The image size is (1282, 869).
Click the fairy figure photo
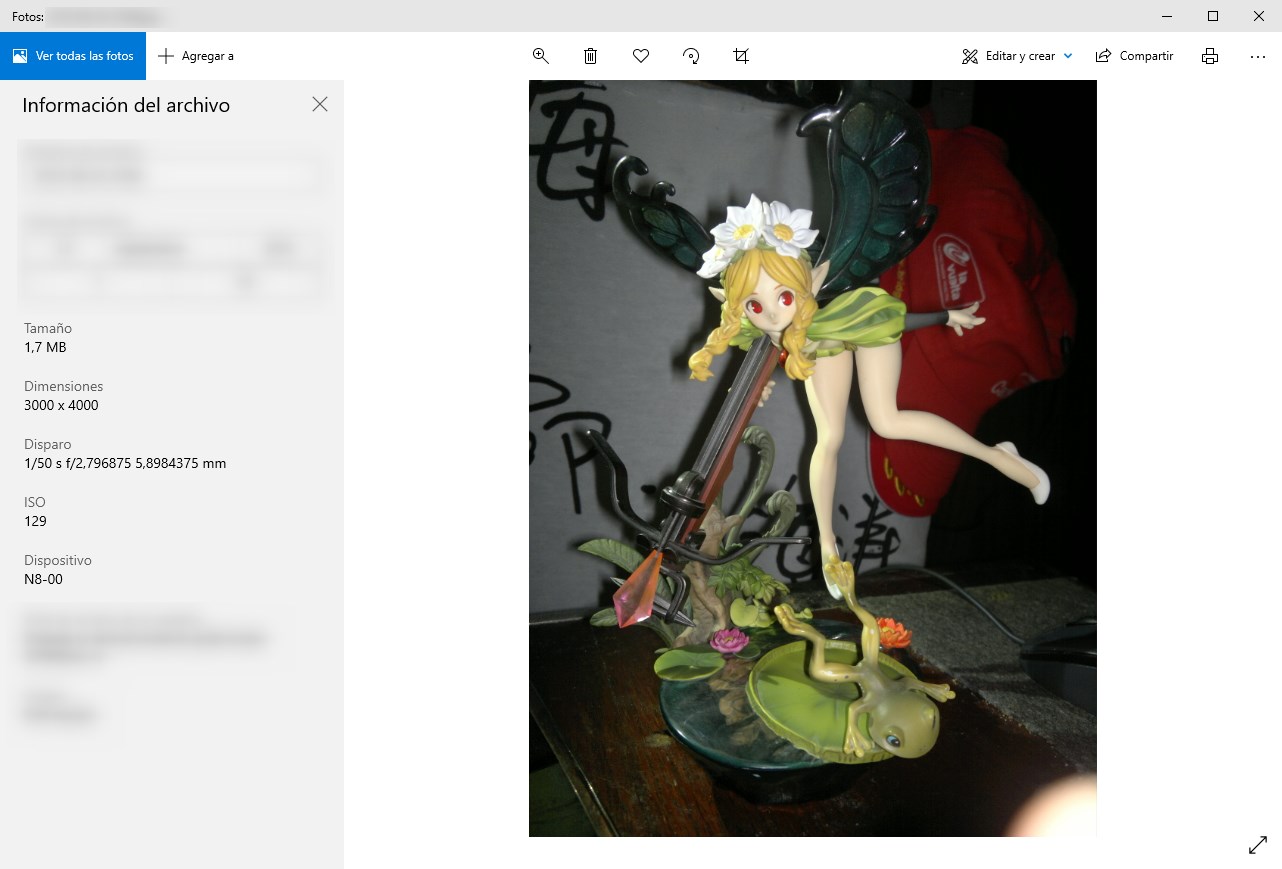click(x=812, y=458)
